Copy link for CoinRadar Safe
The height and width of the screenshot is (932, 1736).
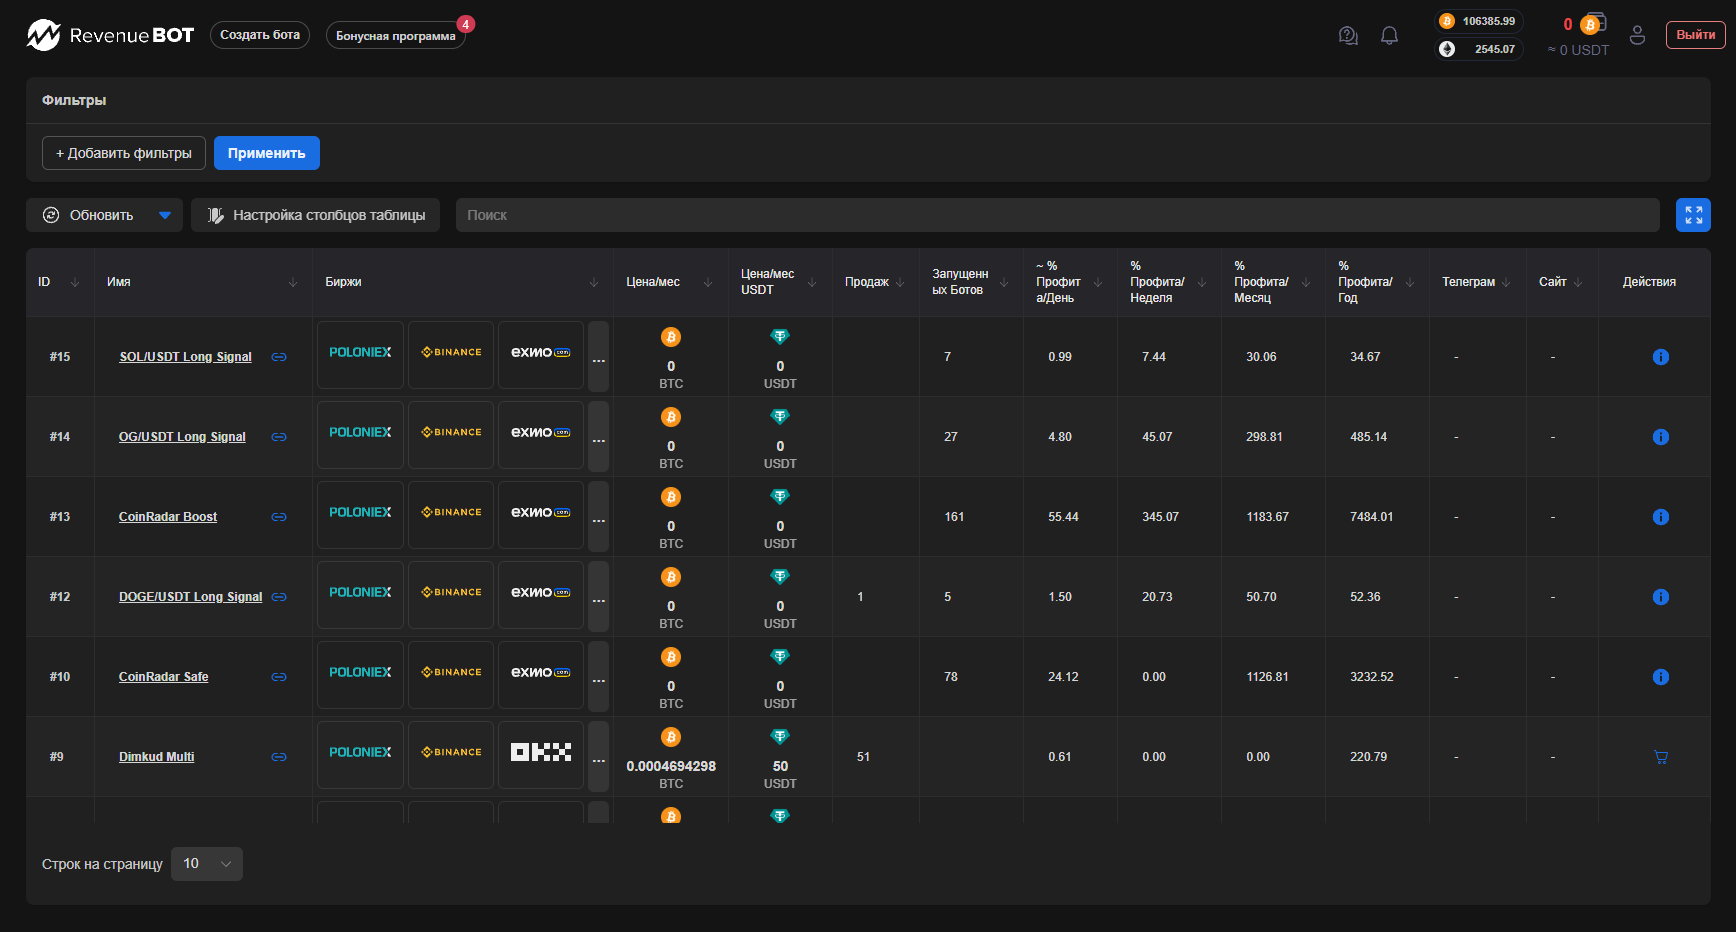pyautogui.click(x=279, y=677)
